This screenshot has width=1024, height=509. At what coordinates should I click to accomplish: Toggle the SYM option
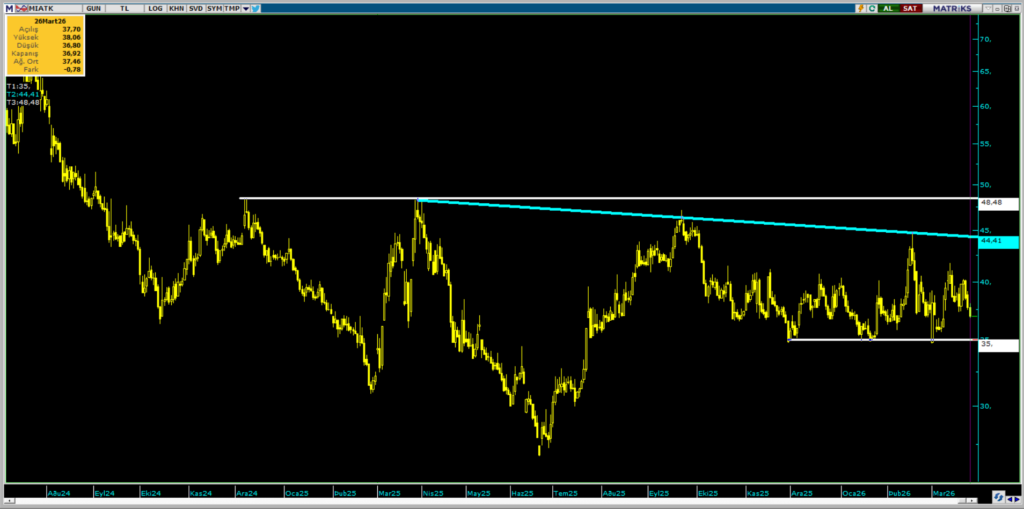click(214, 8)
